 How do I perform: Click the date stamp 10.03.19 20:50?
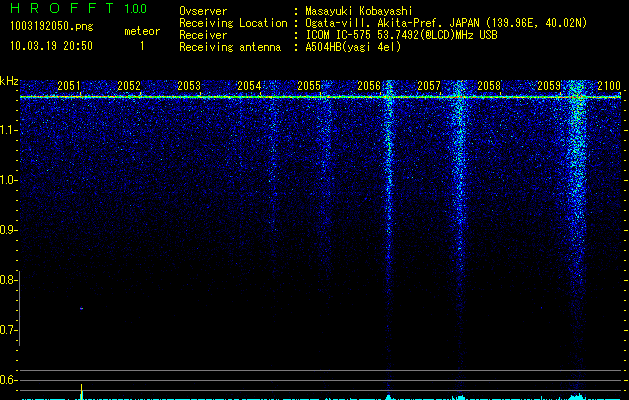click(51, 46)
